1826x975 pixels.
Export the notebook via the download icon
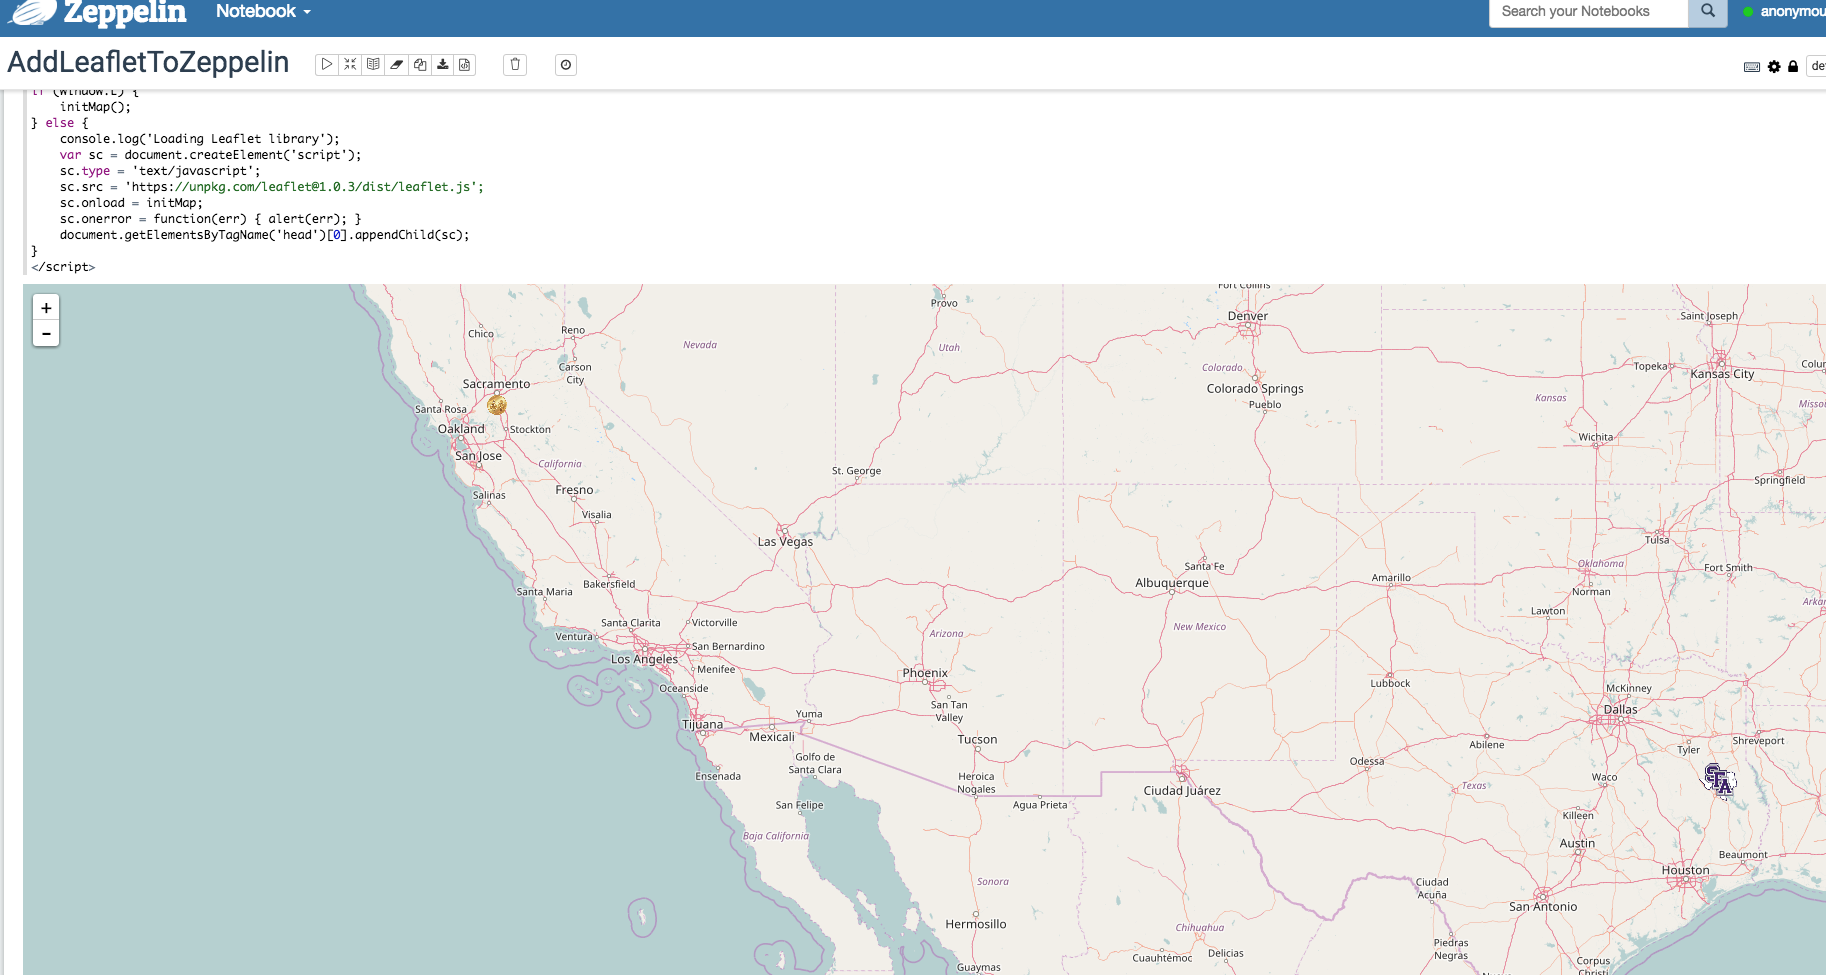pos(443,64)
